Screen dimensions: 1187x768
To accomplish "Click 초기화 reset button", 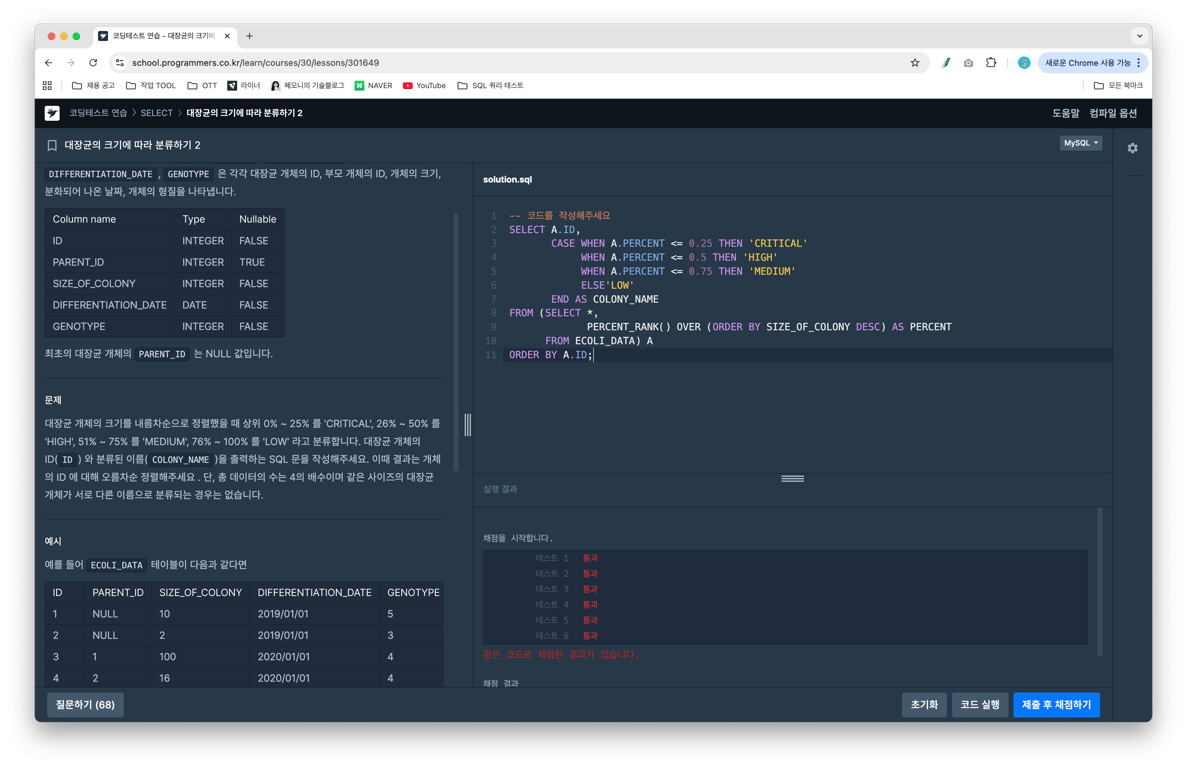I will click(x=924, y=704).
